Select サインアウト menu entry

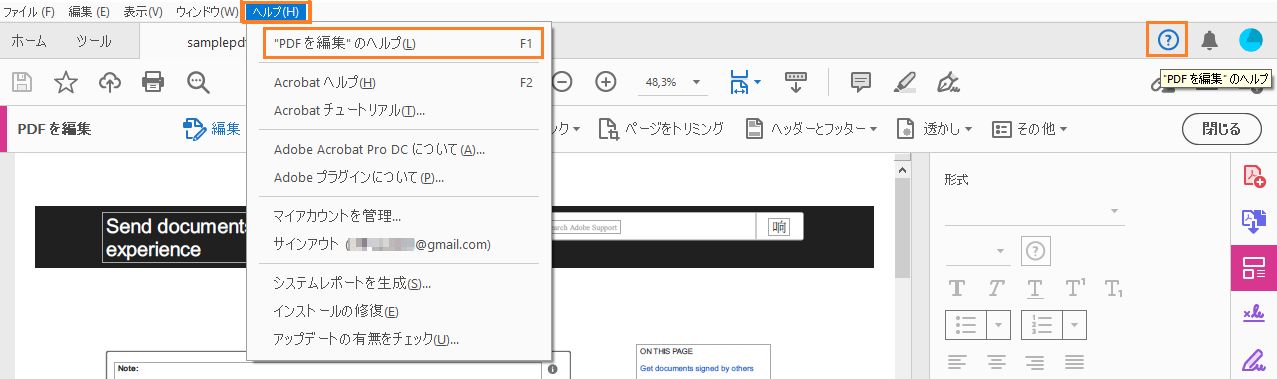pos(399,244)
